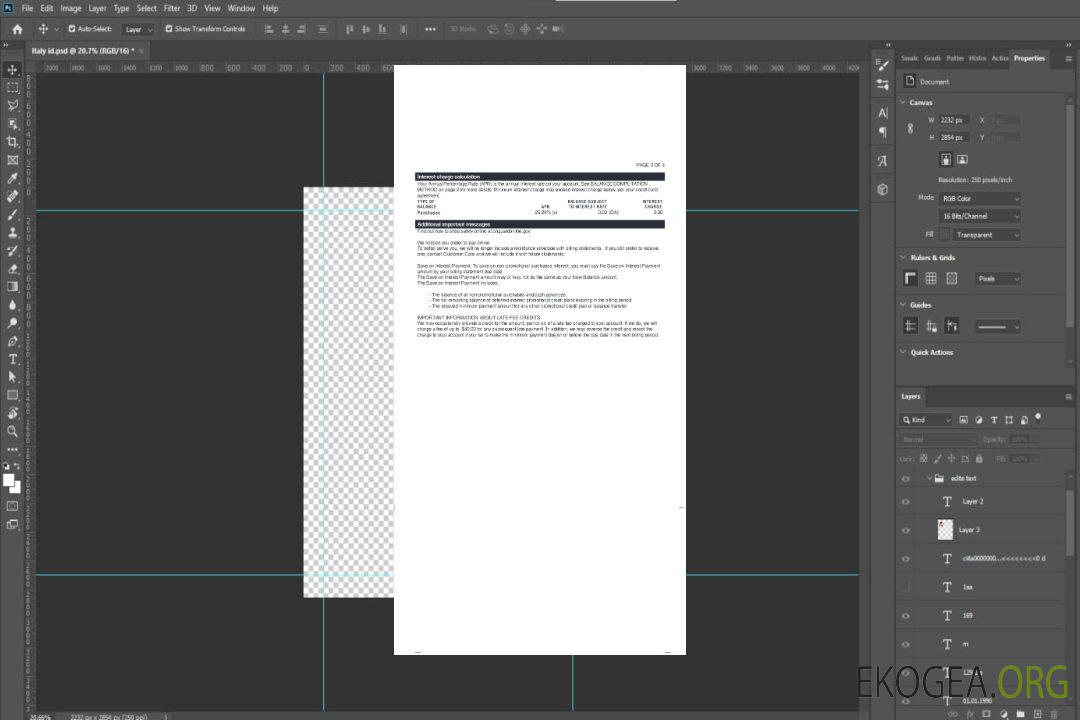Open the ruler units Pixels dropdown
Viewport: 1080px width, 720px height.
click(x=997, y=278)
